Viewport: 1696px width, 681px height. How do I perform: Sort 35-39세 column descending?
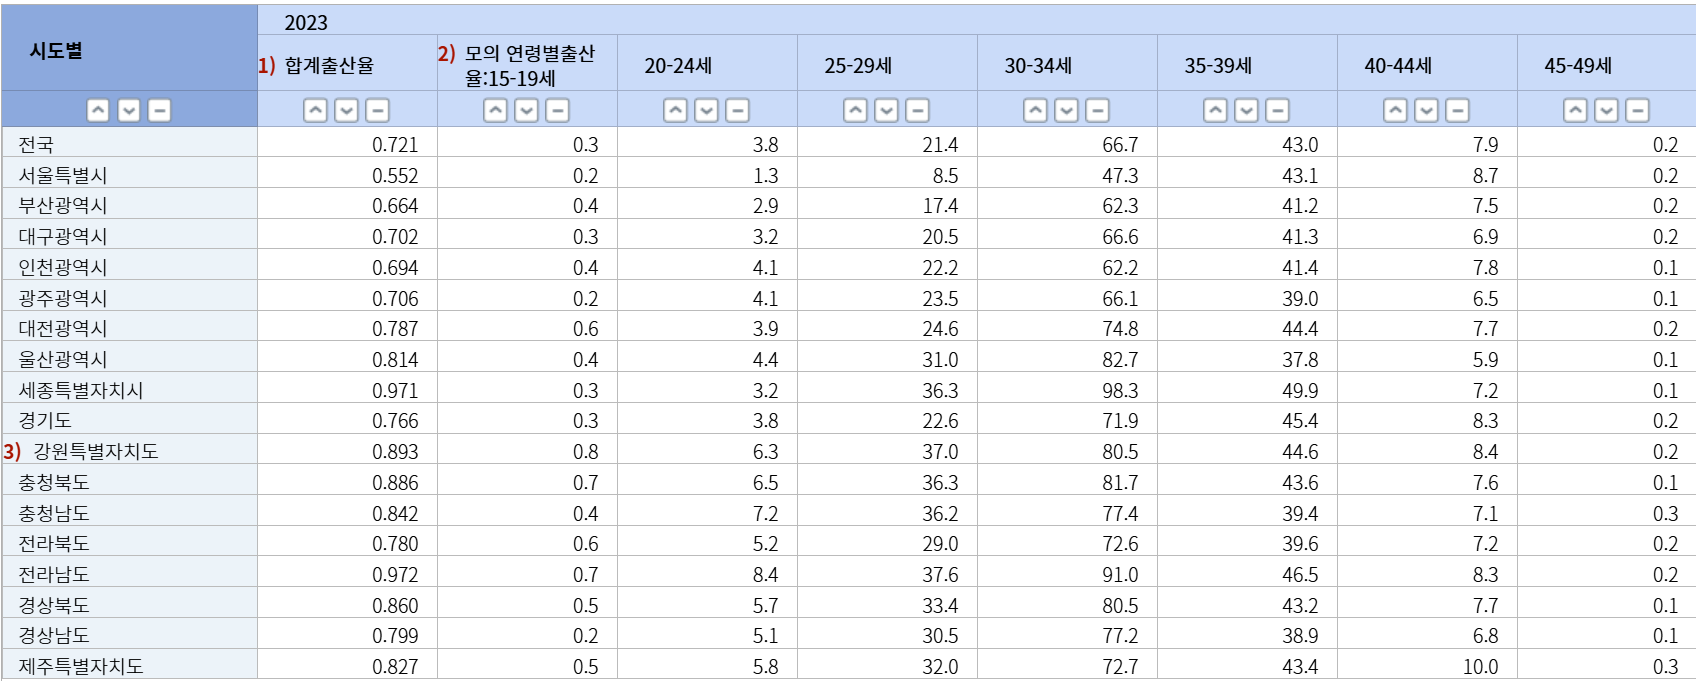1247,110
